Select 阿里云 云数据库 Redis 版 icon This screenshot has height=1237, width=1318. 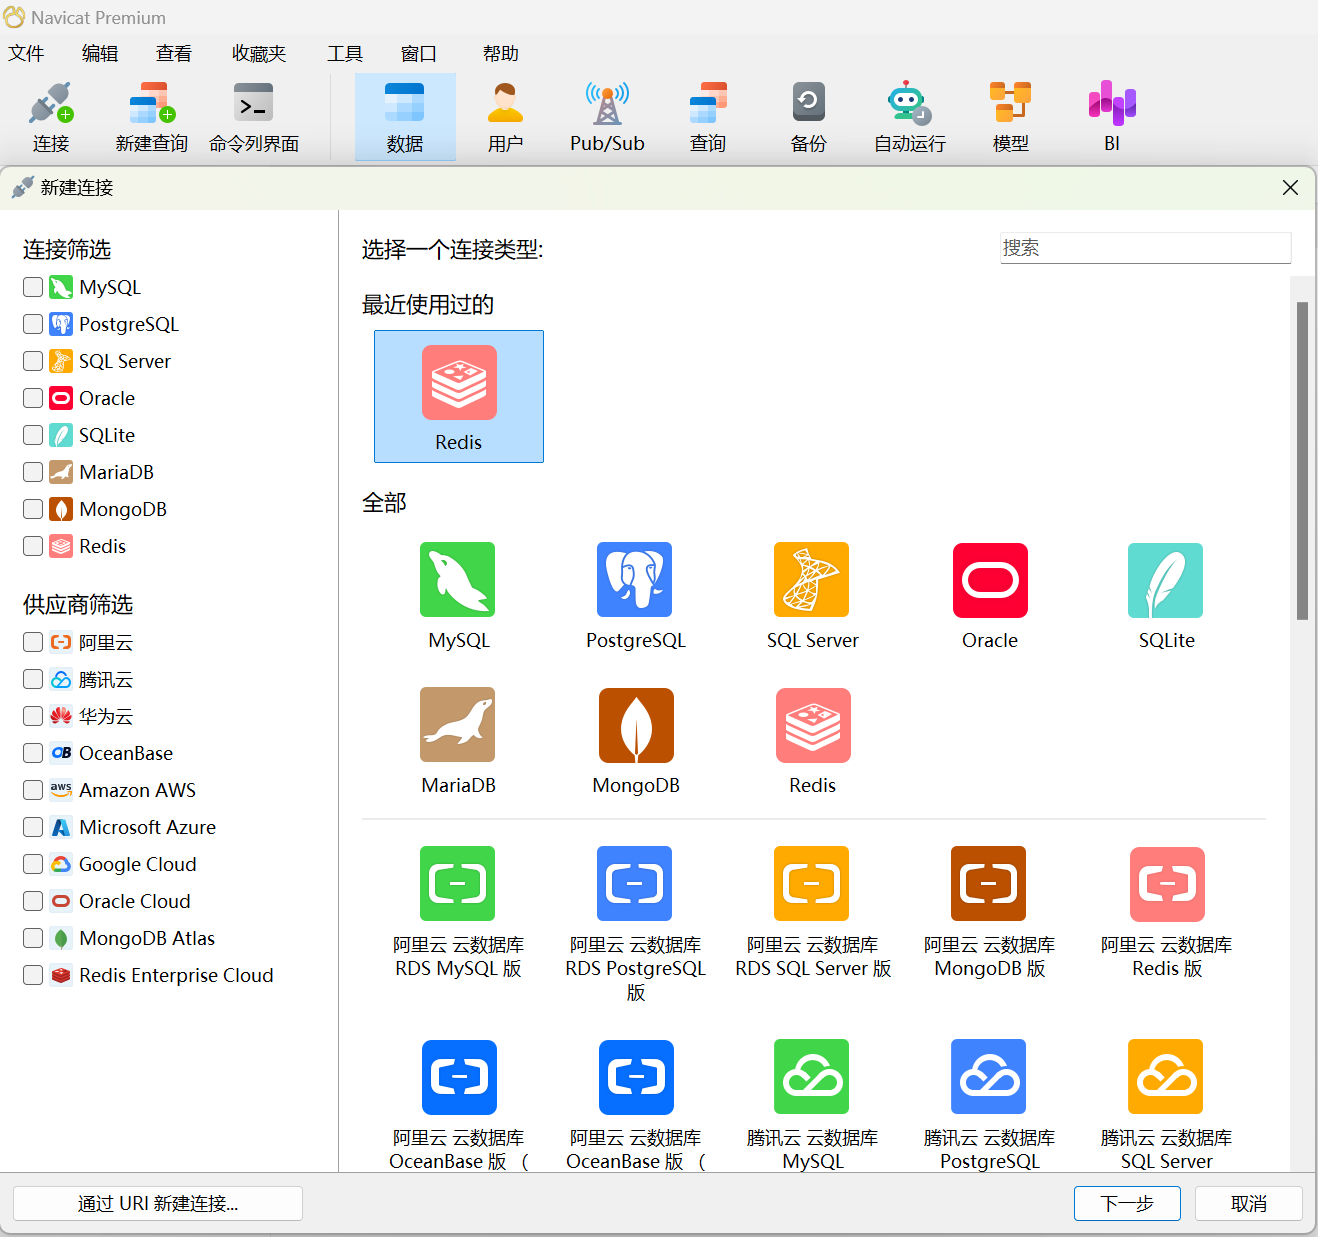[x=1167, y=884]
